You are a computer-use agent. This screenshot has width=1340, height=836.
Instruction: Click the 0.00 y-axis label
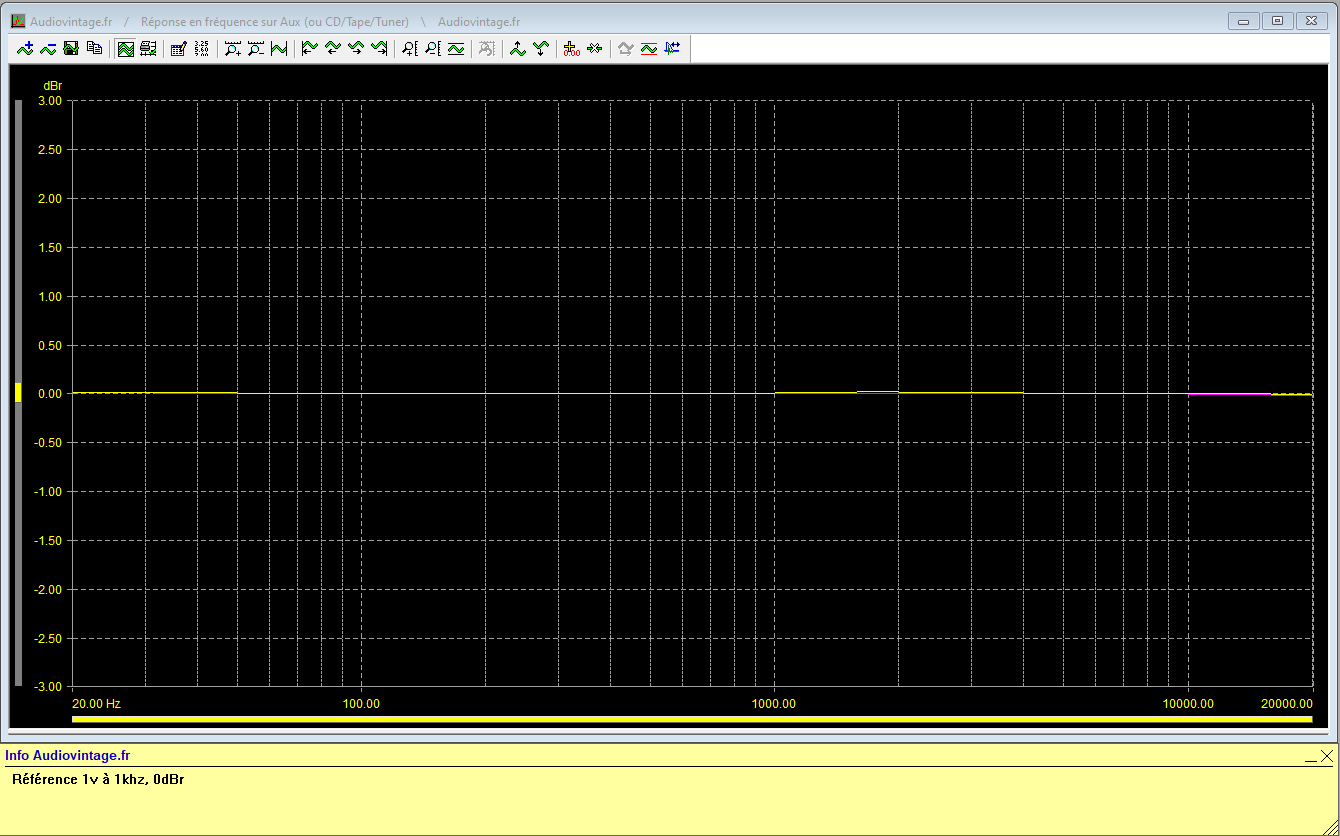[x=49, y=394]
